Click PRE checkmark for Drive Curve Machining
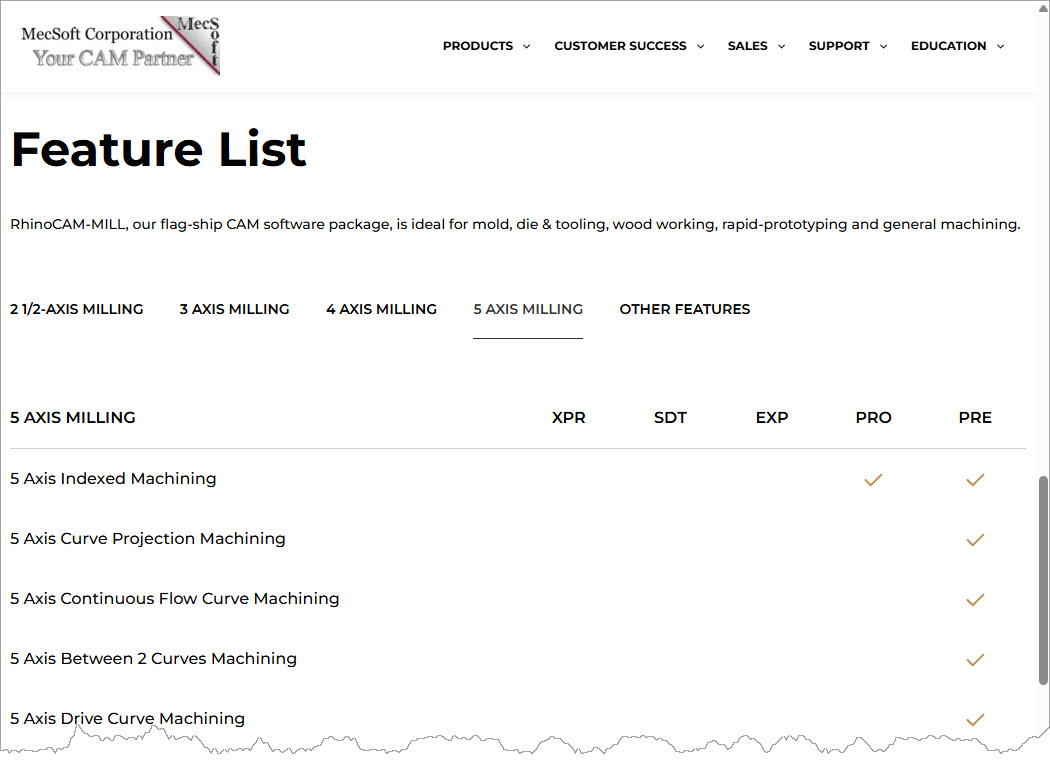Screen dimensions: 1050x769 (x=975, y=719)
